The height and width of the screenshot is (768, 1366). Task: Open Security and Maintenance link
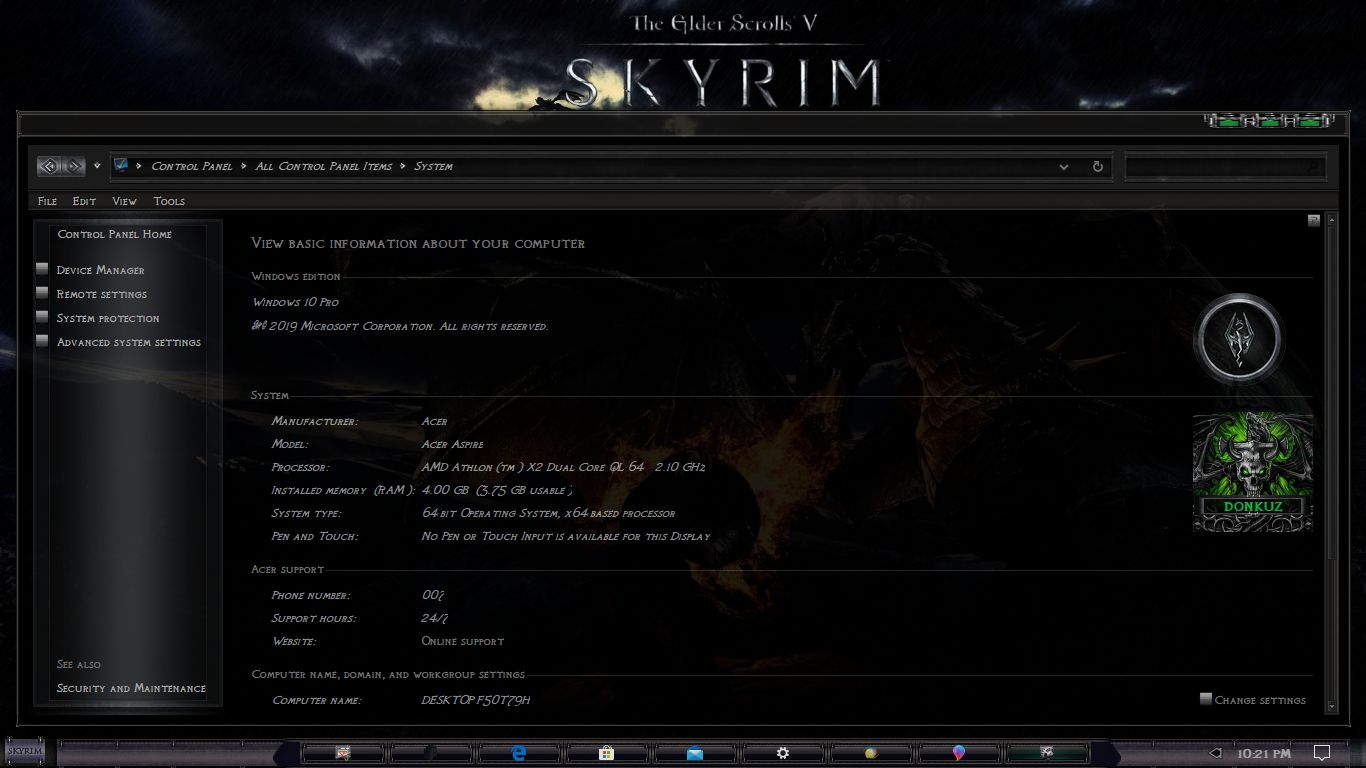tap(131, 688)
